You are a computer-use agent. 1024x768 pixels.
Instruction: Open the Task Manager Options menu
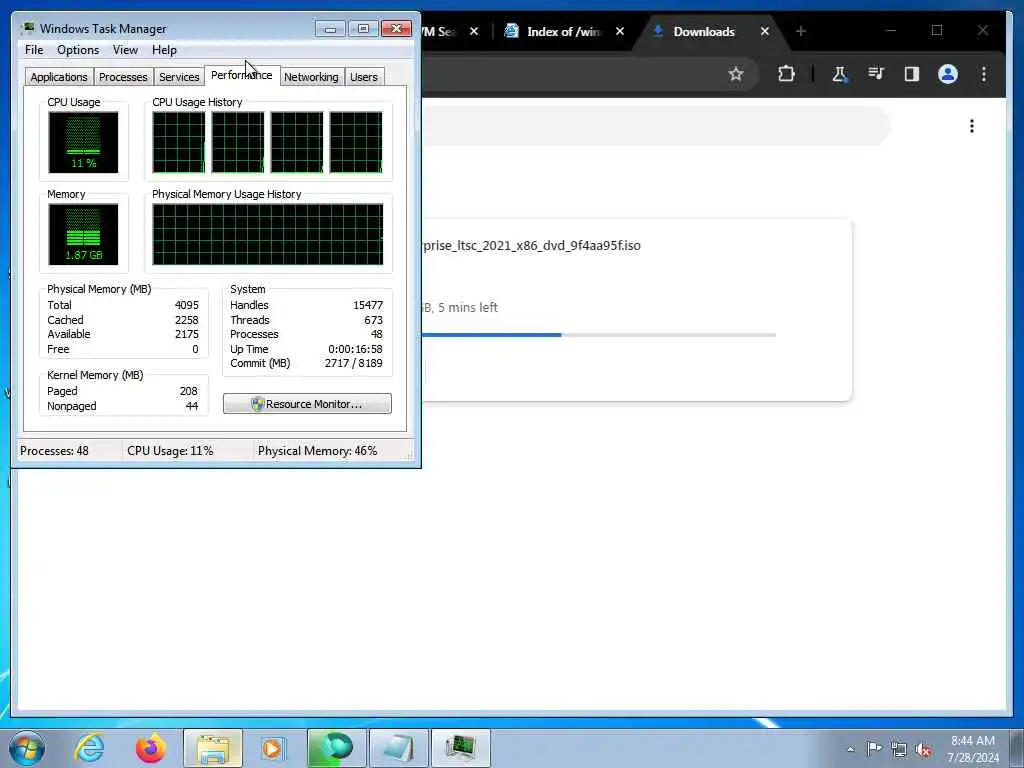click(x=78, y=50)
